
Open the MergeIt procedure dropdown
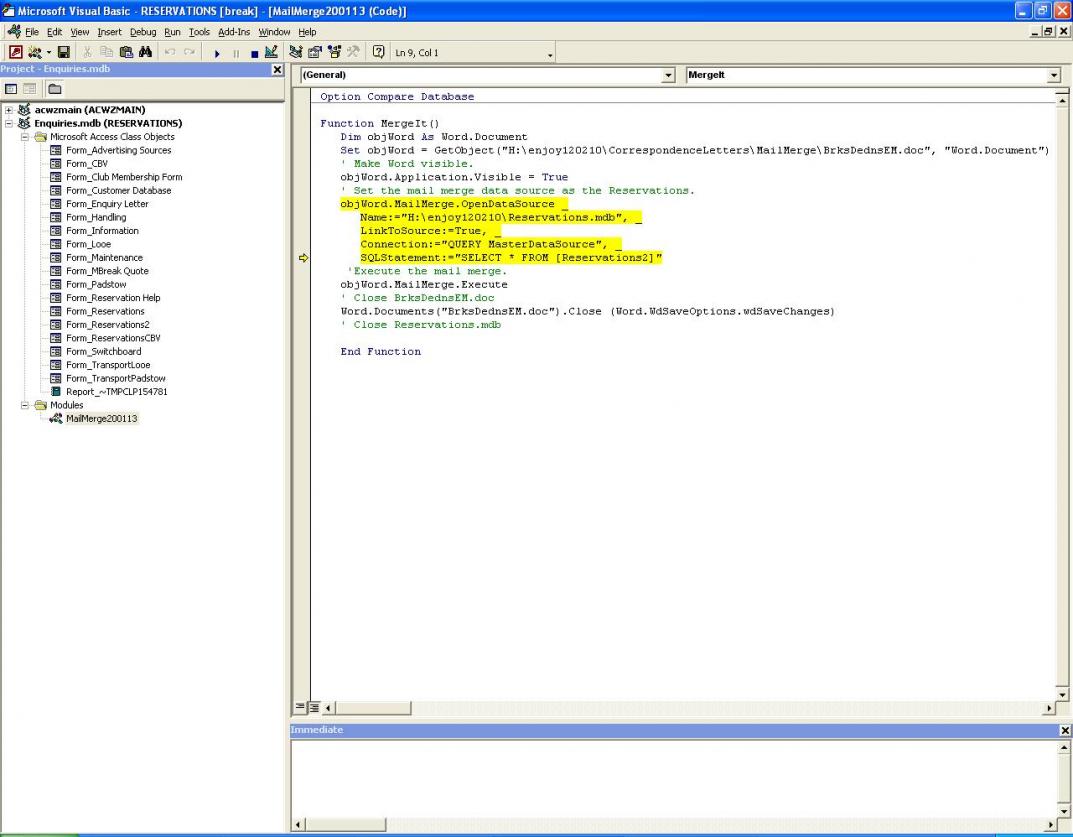pos(1053,75)
